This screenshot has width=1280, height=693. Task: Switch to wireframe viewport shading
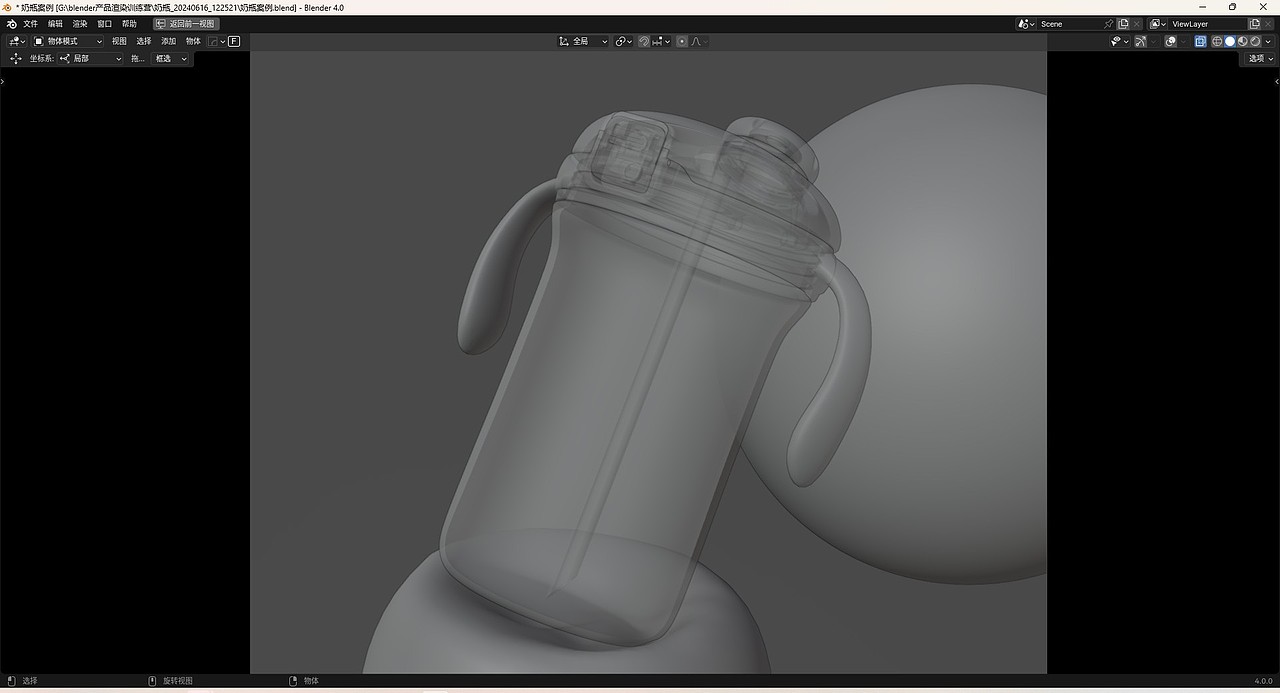coord(1217,41)
